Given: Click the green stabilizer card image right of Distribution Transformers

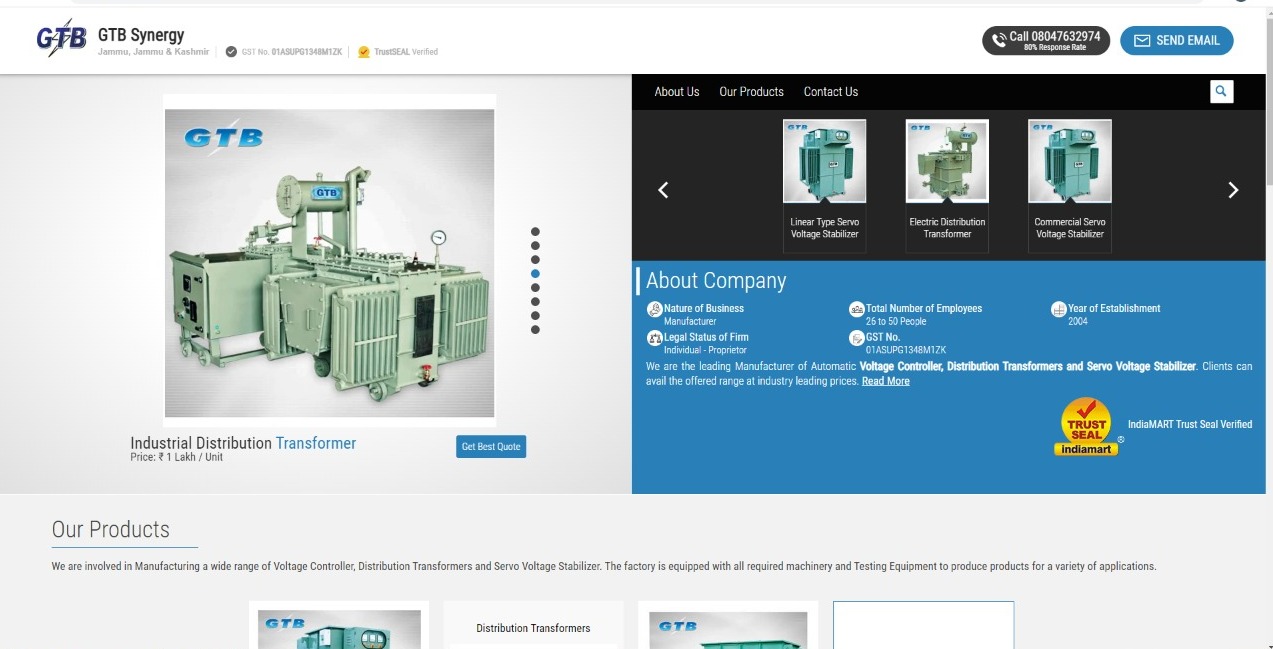Looking at the screenshot, I should point(728,630).
